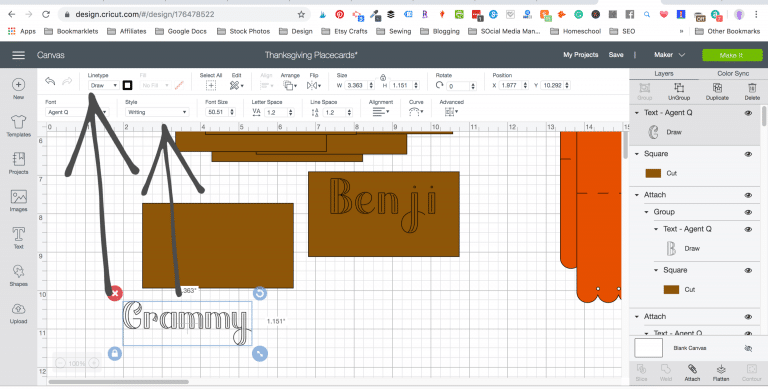Open the Etsy Crafts bookmarks folder
Screen dimensions: 768x389
pyautogui.click(x=344, y=31)
